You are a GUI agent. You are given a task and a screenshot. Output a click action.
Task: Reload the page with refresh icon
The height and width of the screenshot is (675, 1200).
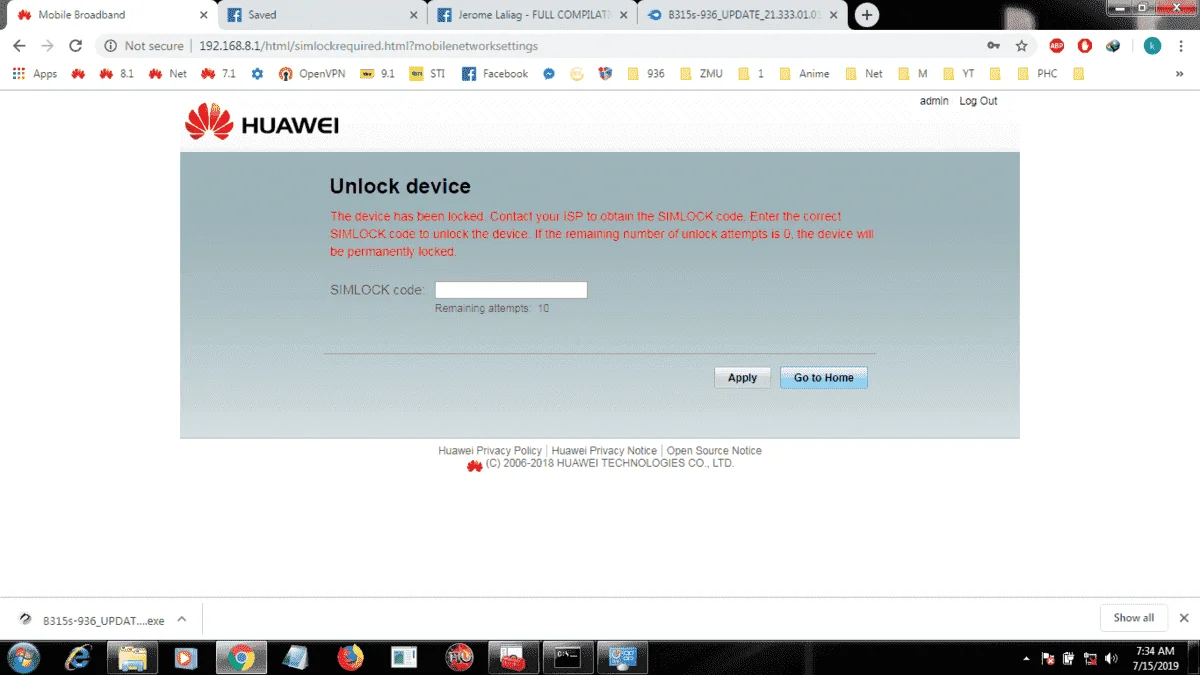pyautogui.click(x=75, y=46)
